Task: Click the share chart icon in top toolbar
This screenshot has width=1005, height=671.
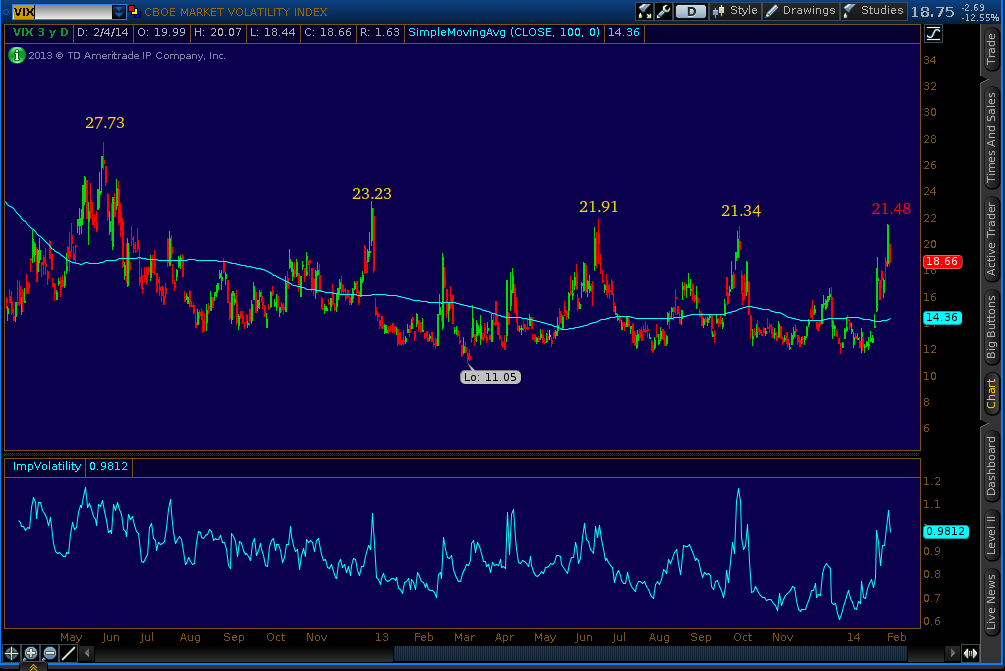Action: (x=644, y=11)
